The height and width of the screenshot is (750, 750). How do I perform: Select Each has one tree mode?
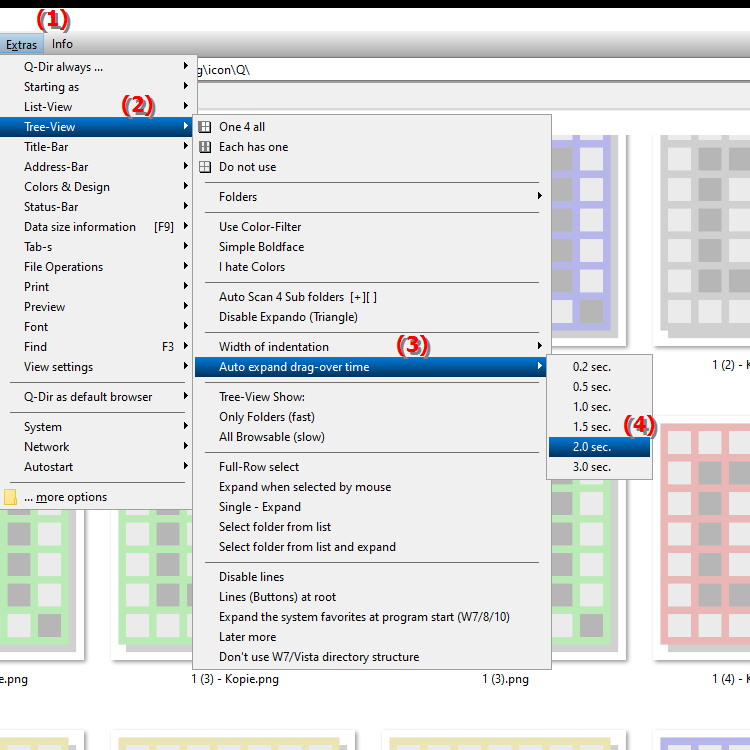tap(372, 147)
